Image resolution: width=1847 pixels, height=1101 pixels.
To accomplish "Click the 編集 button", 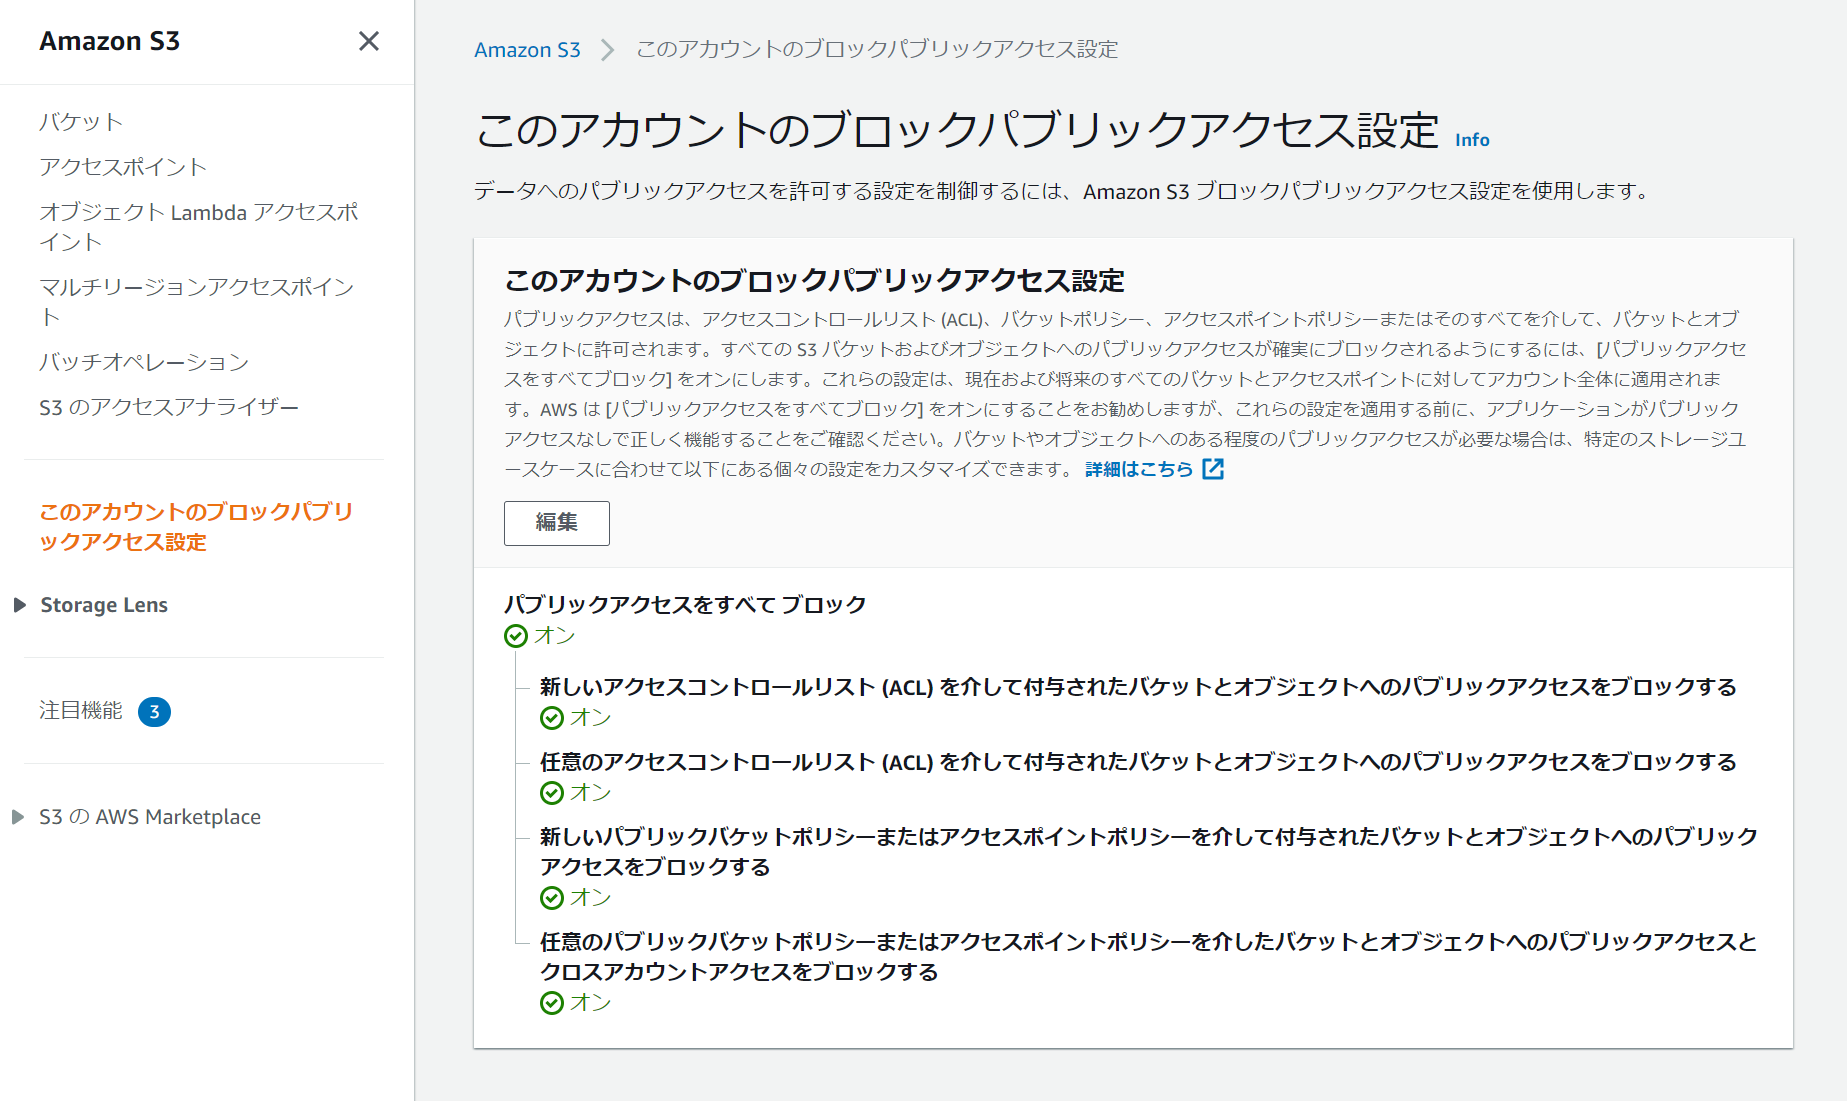I will (x=557, y=523).
